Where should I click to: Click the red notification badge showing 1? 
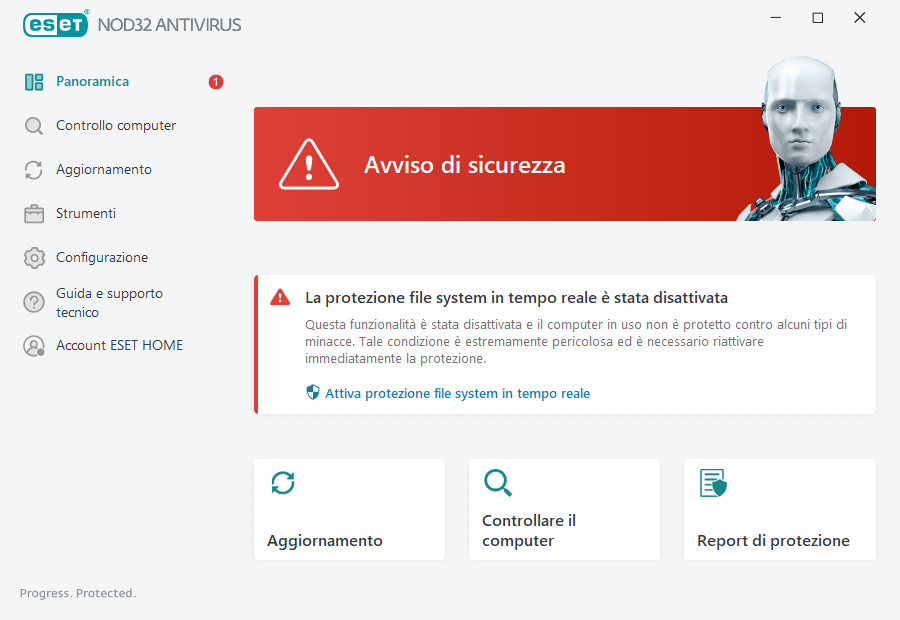coord(215,82)
